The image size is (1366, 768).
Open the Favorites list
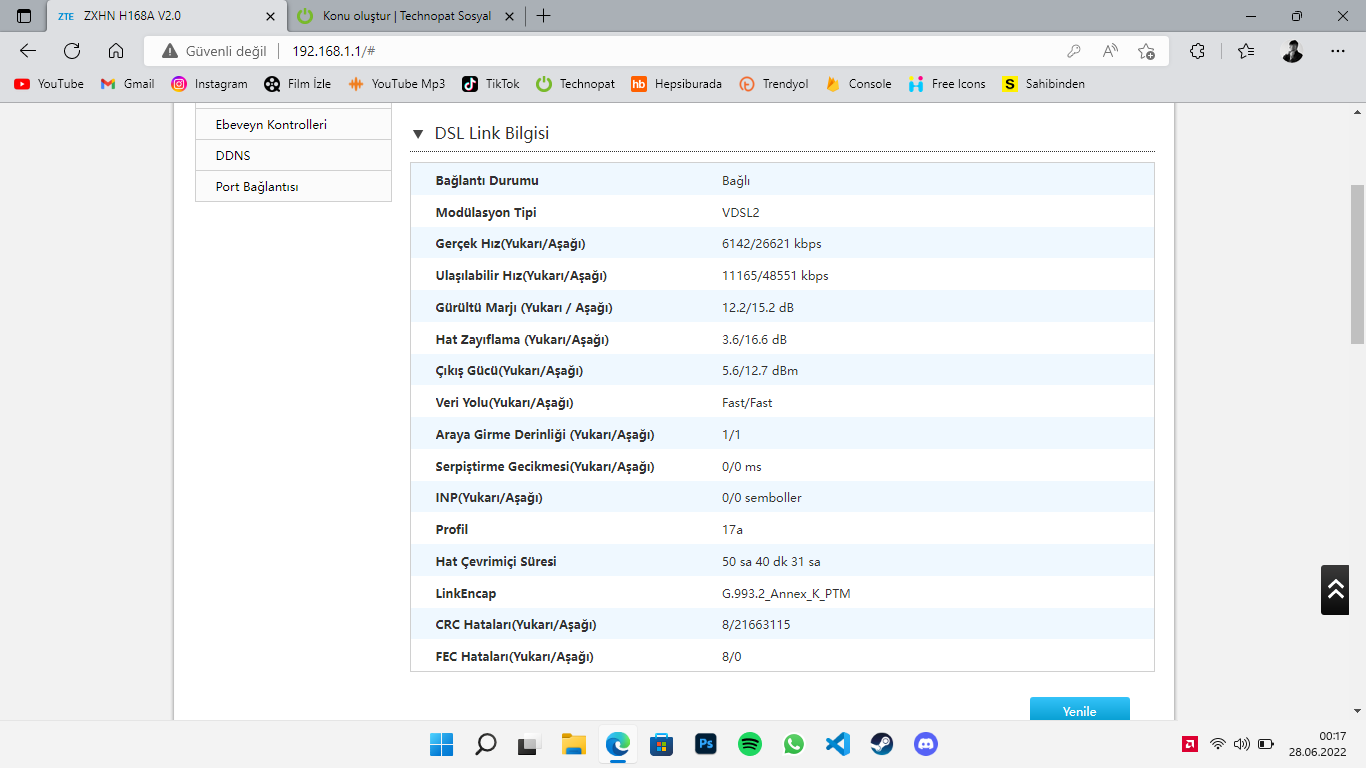click(1245, 51)
